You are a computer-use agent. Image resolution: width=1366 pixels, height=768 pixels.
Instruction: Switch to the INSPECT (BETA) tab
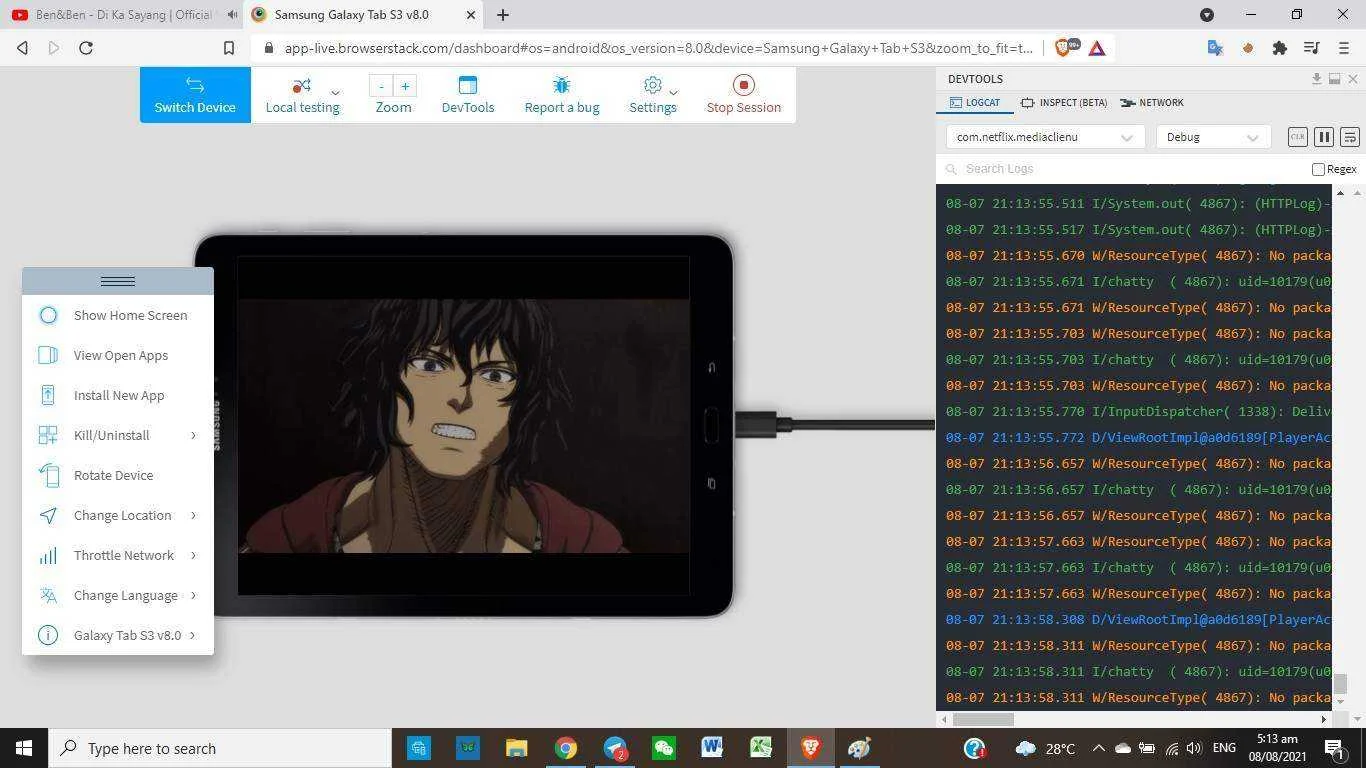click(1064, 102)
